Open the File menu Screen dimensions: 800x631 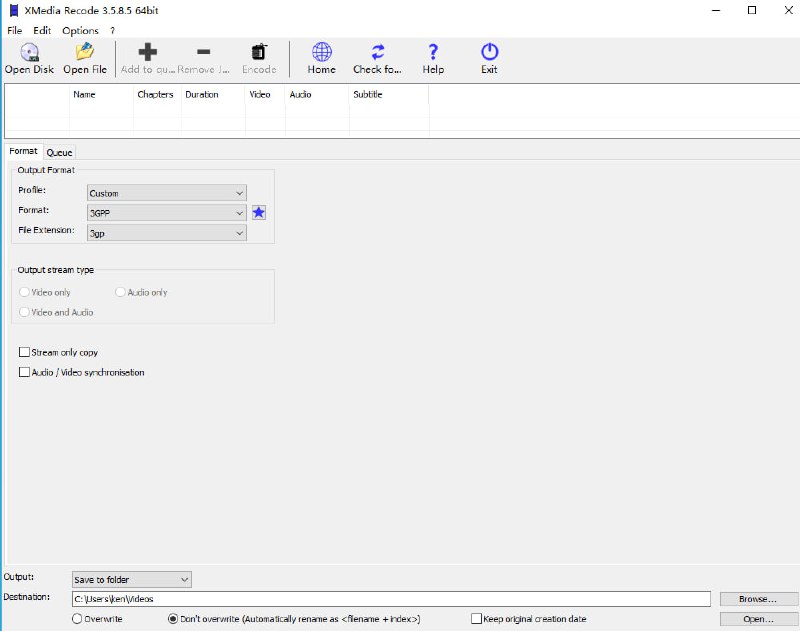pyautogui.click(x=14, y=31)
